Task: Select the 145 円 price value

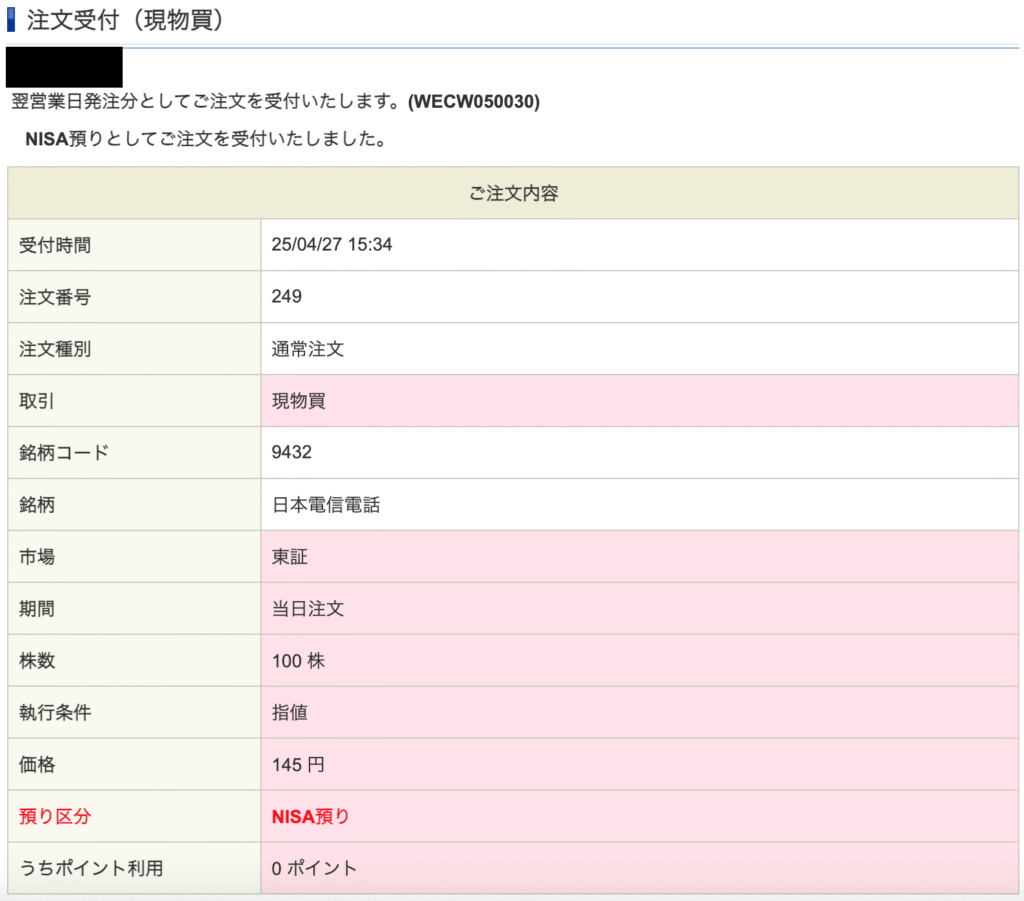Action: (x=298, y=765)
